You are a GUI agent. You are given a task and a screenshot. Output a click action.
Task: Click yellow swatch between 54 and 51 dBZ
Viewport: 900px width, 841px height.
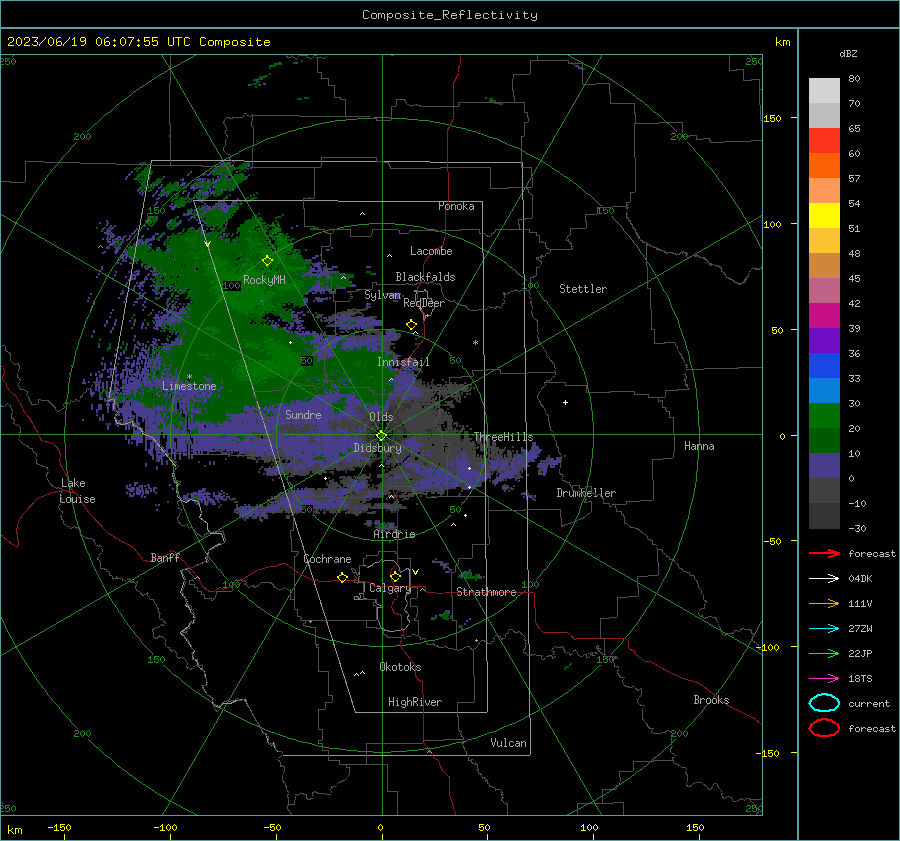(x=824, y=216)
